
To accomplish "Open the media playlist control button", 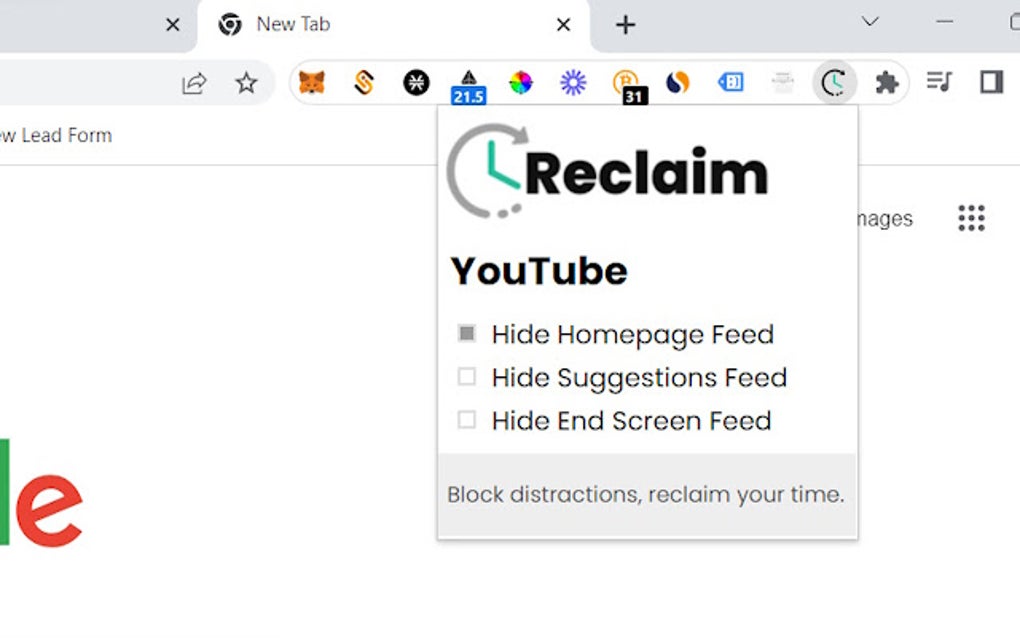I will [939, 82].
